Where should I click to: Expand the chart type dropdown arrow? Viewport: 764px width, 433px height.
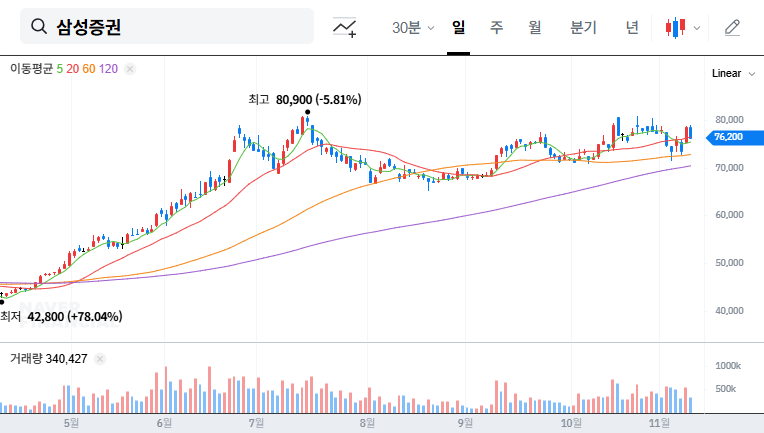697,28
